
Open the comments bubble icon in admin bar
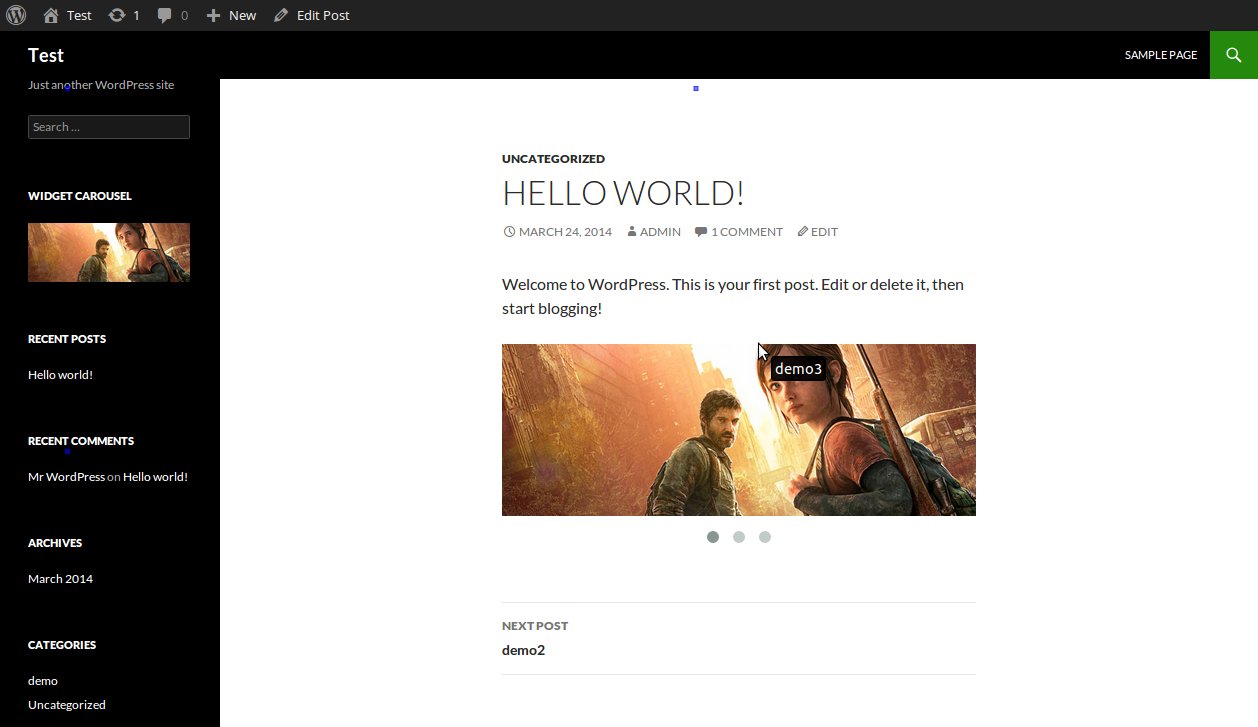click(165, 15)
